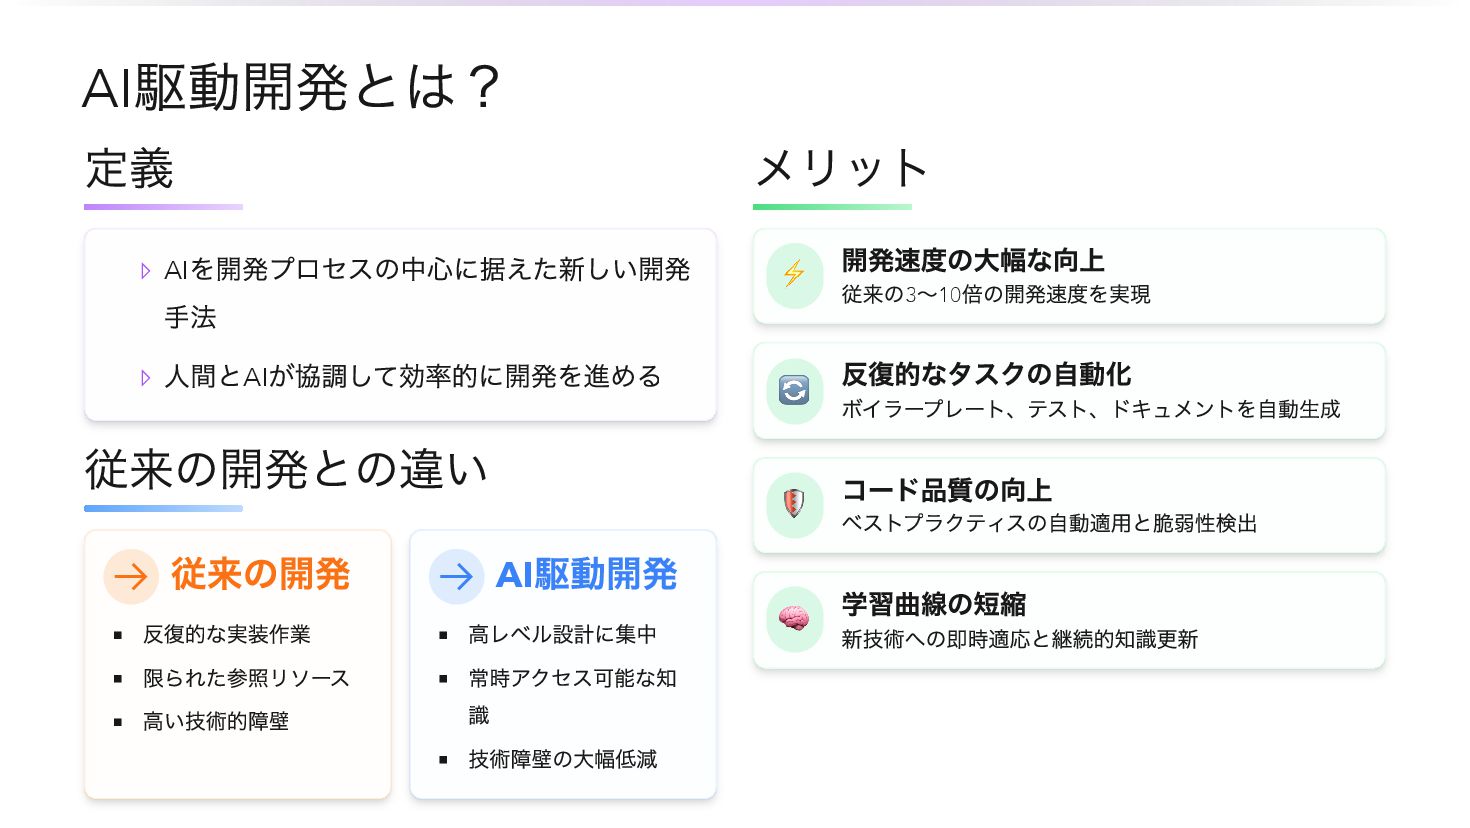Click the orange 従来の開発 card title

[260, 575]
